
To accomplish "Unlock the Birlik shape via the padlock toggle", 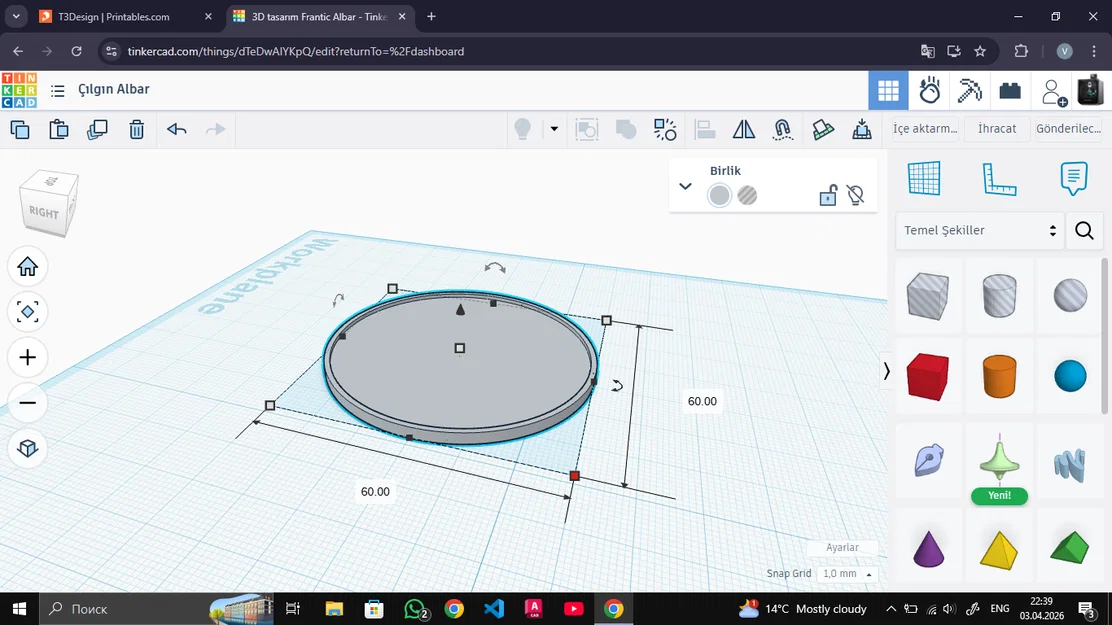I will pyautogui.click(x=828, y=195).
